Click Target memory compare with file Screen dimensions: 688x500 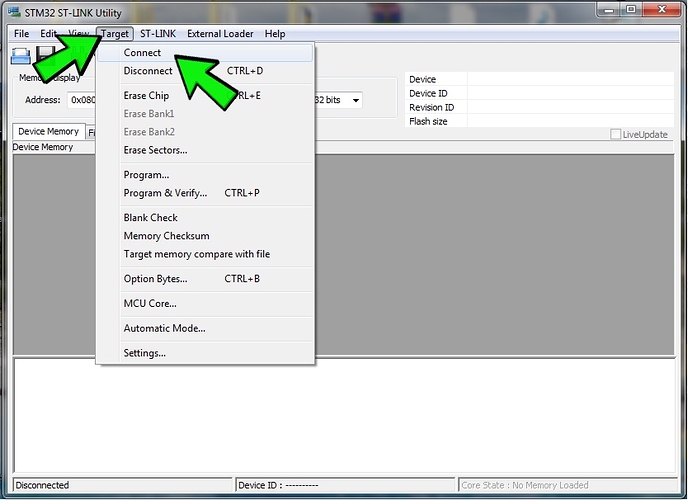(205, 254)
